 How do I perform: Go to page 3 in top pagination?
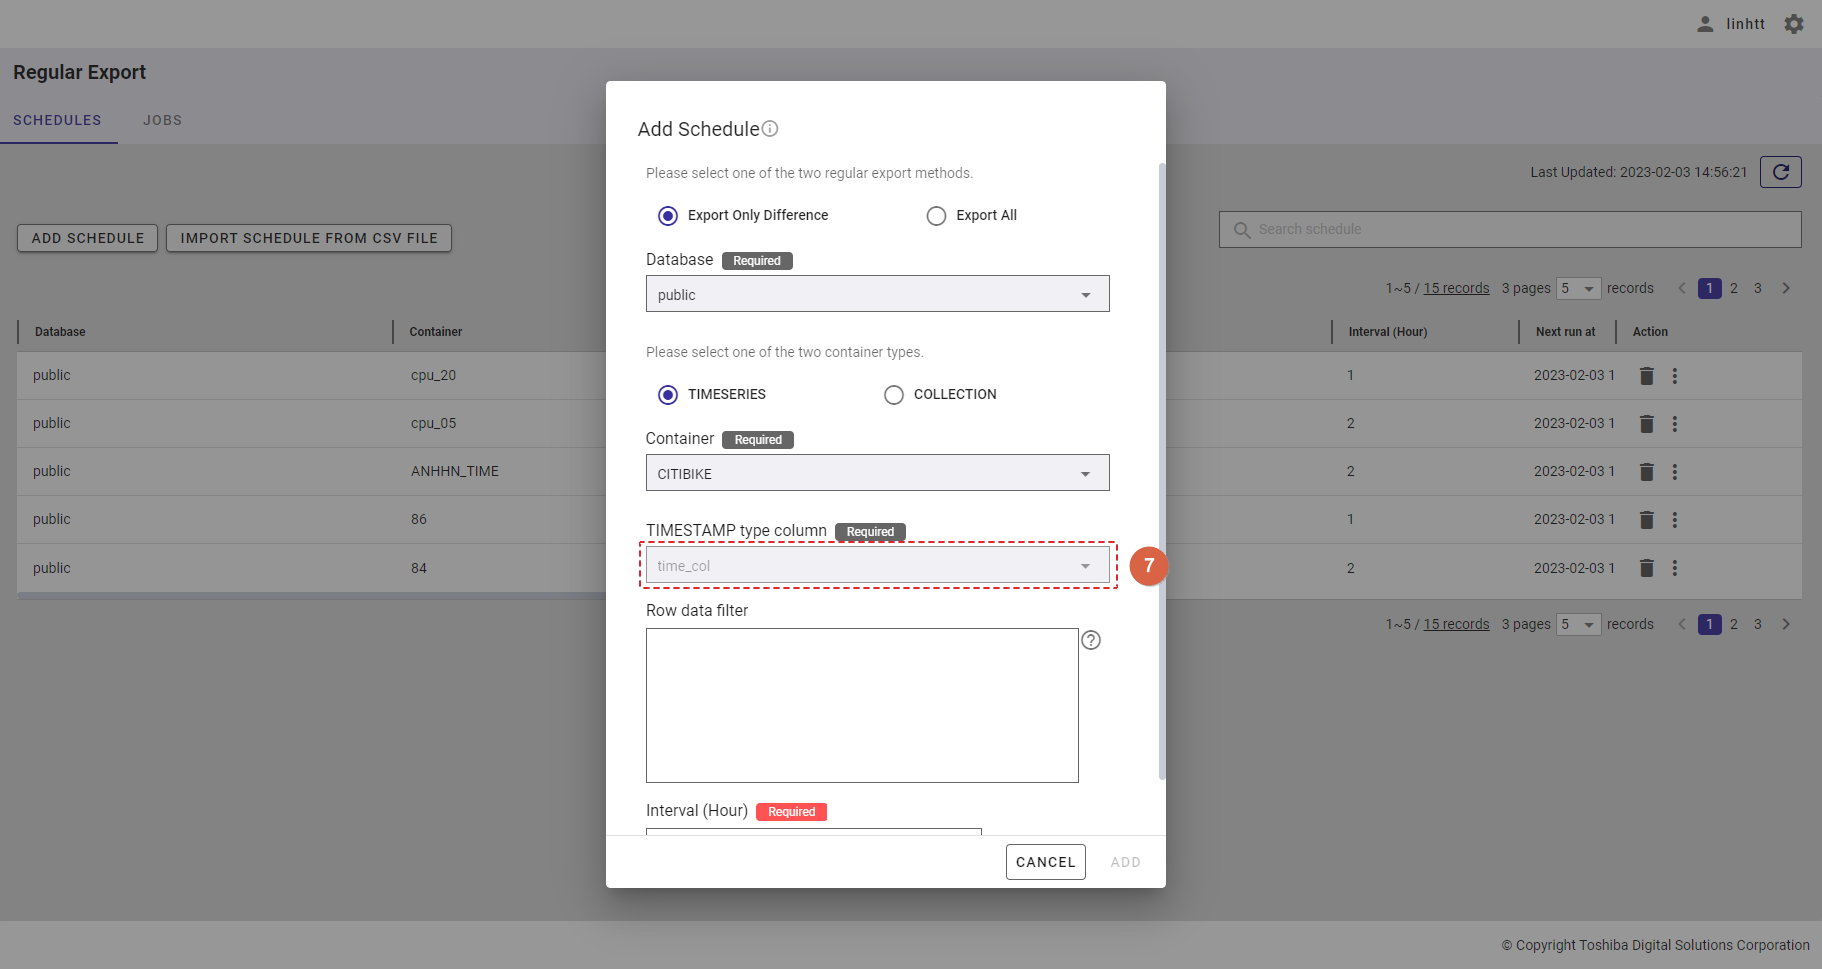[1758, 288]
